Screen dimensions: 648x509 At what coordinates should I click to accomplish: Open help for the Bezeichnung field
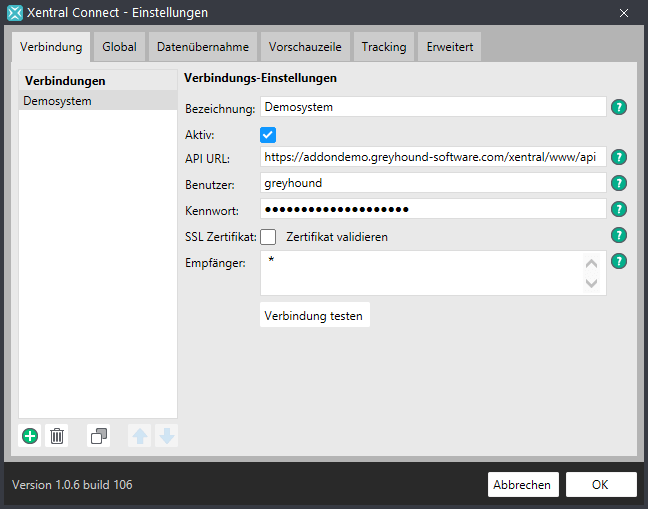tap(619, 107)
